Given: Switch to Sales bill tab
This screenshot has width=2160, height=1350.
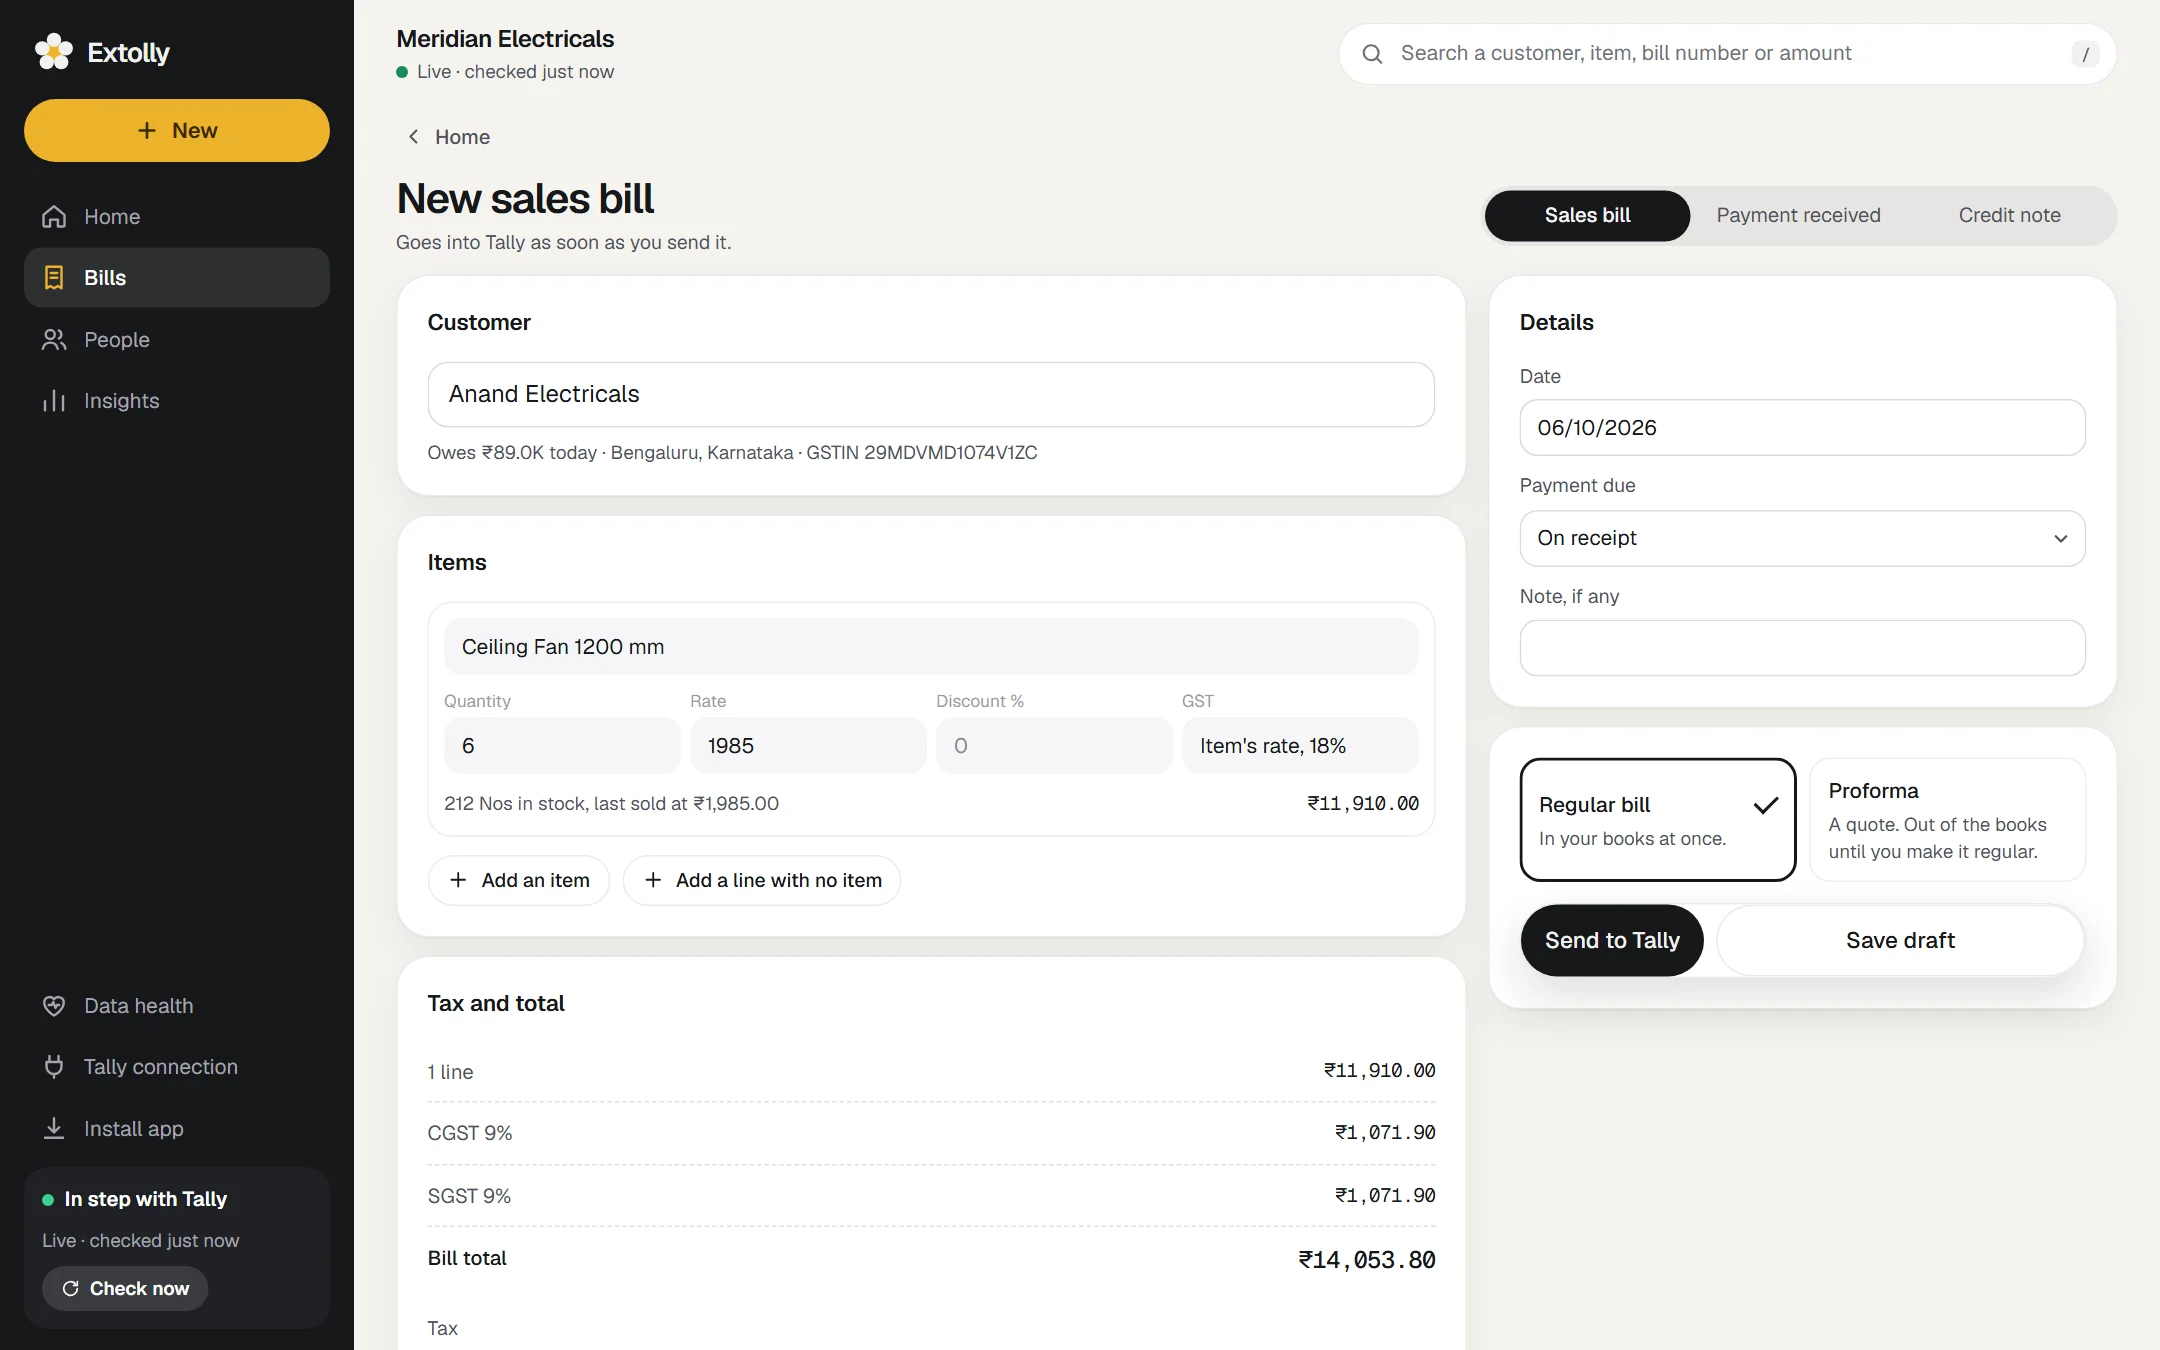Looking at the screenshot, I should pos(1587,215).
